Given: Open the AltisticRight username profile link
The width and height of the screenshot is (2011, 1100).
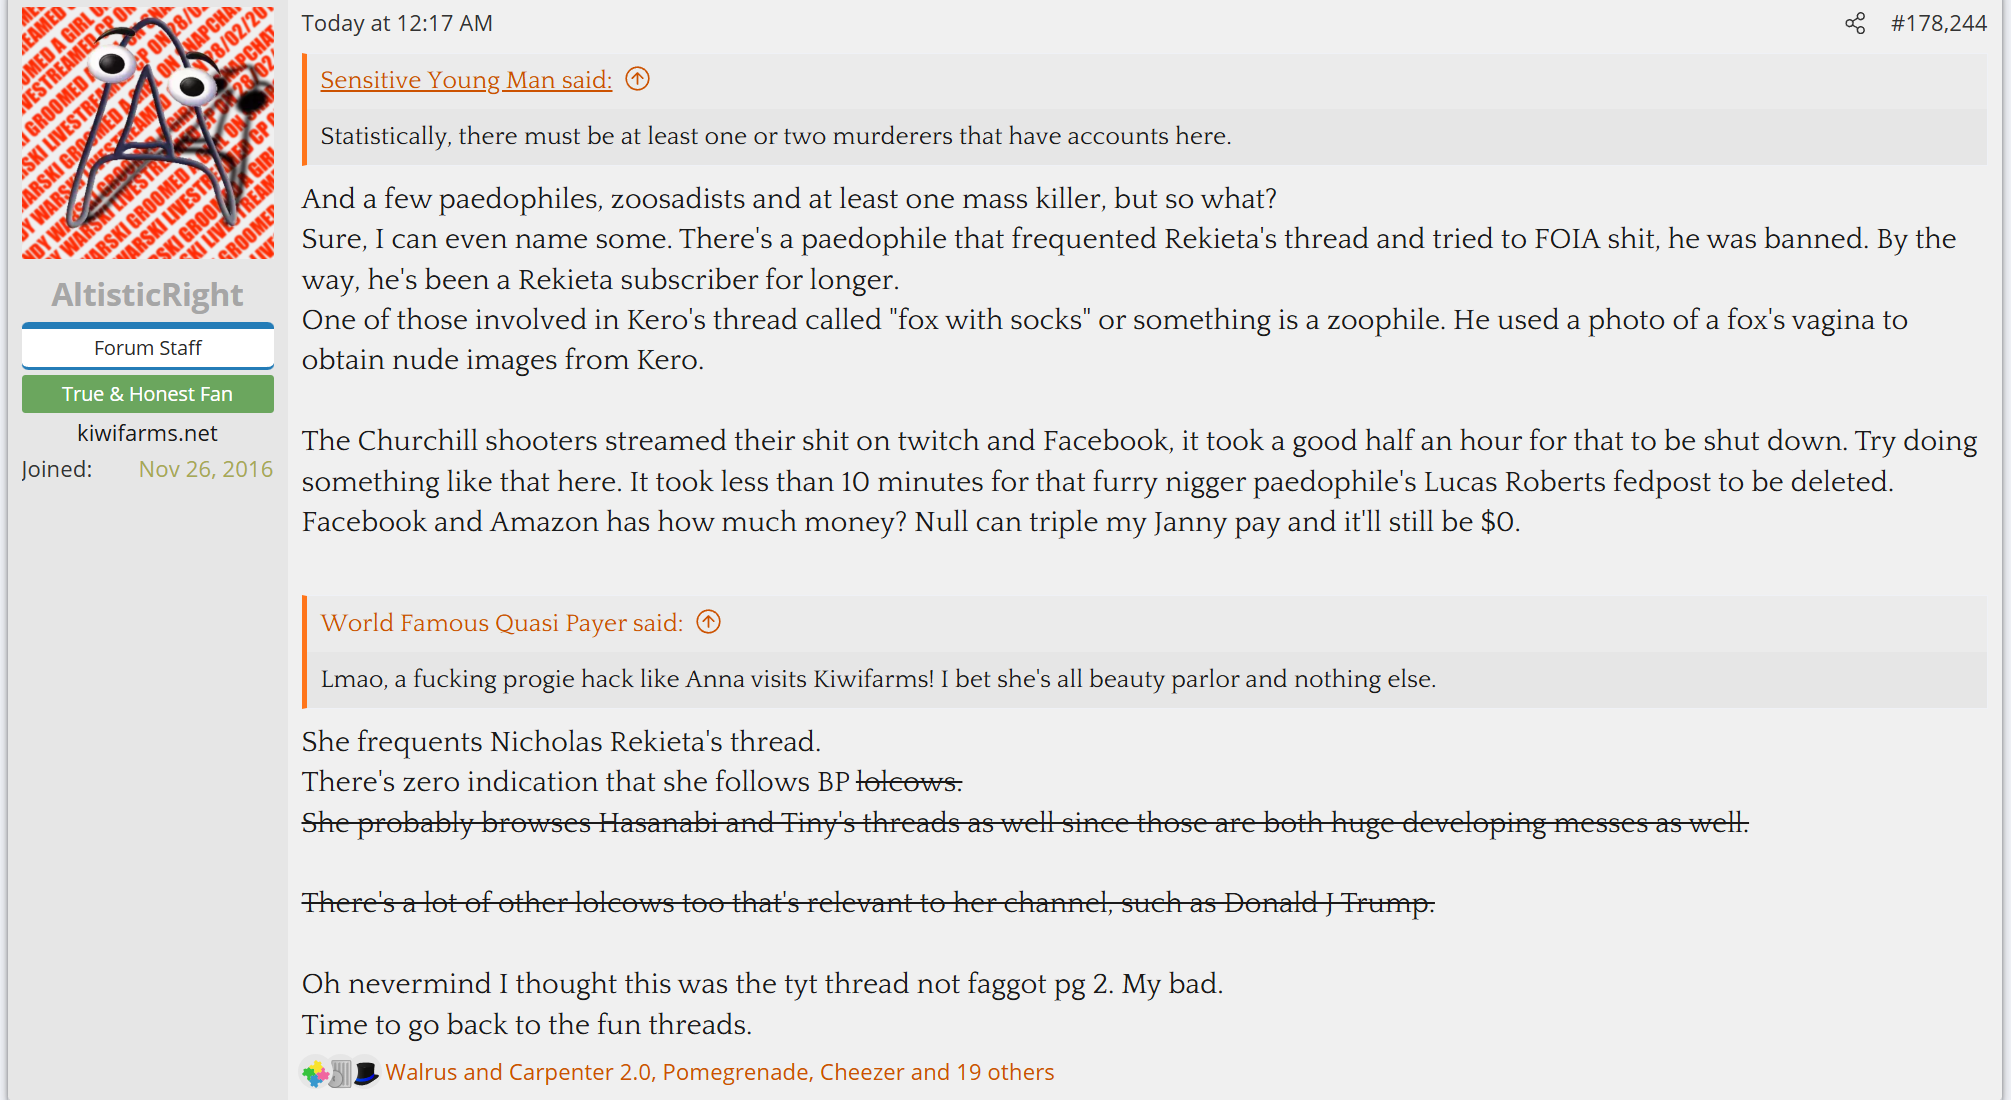Looking at the screenshot, I should coord(148,295).
